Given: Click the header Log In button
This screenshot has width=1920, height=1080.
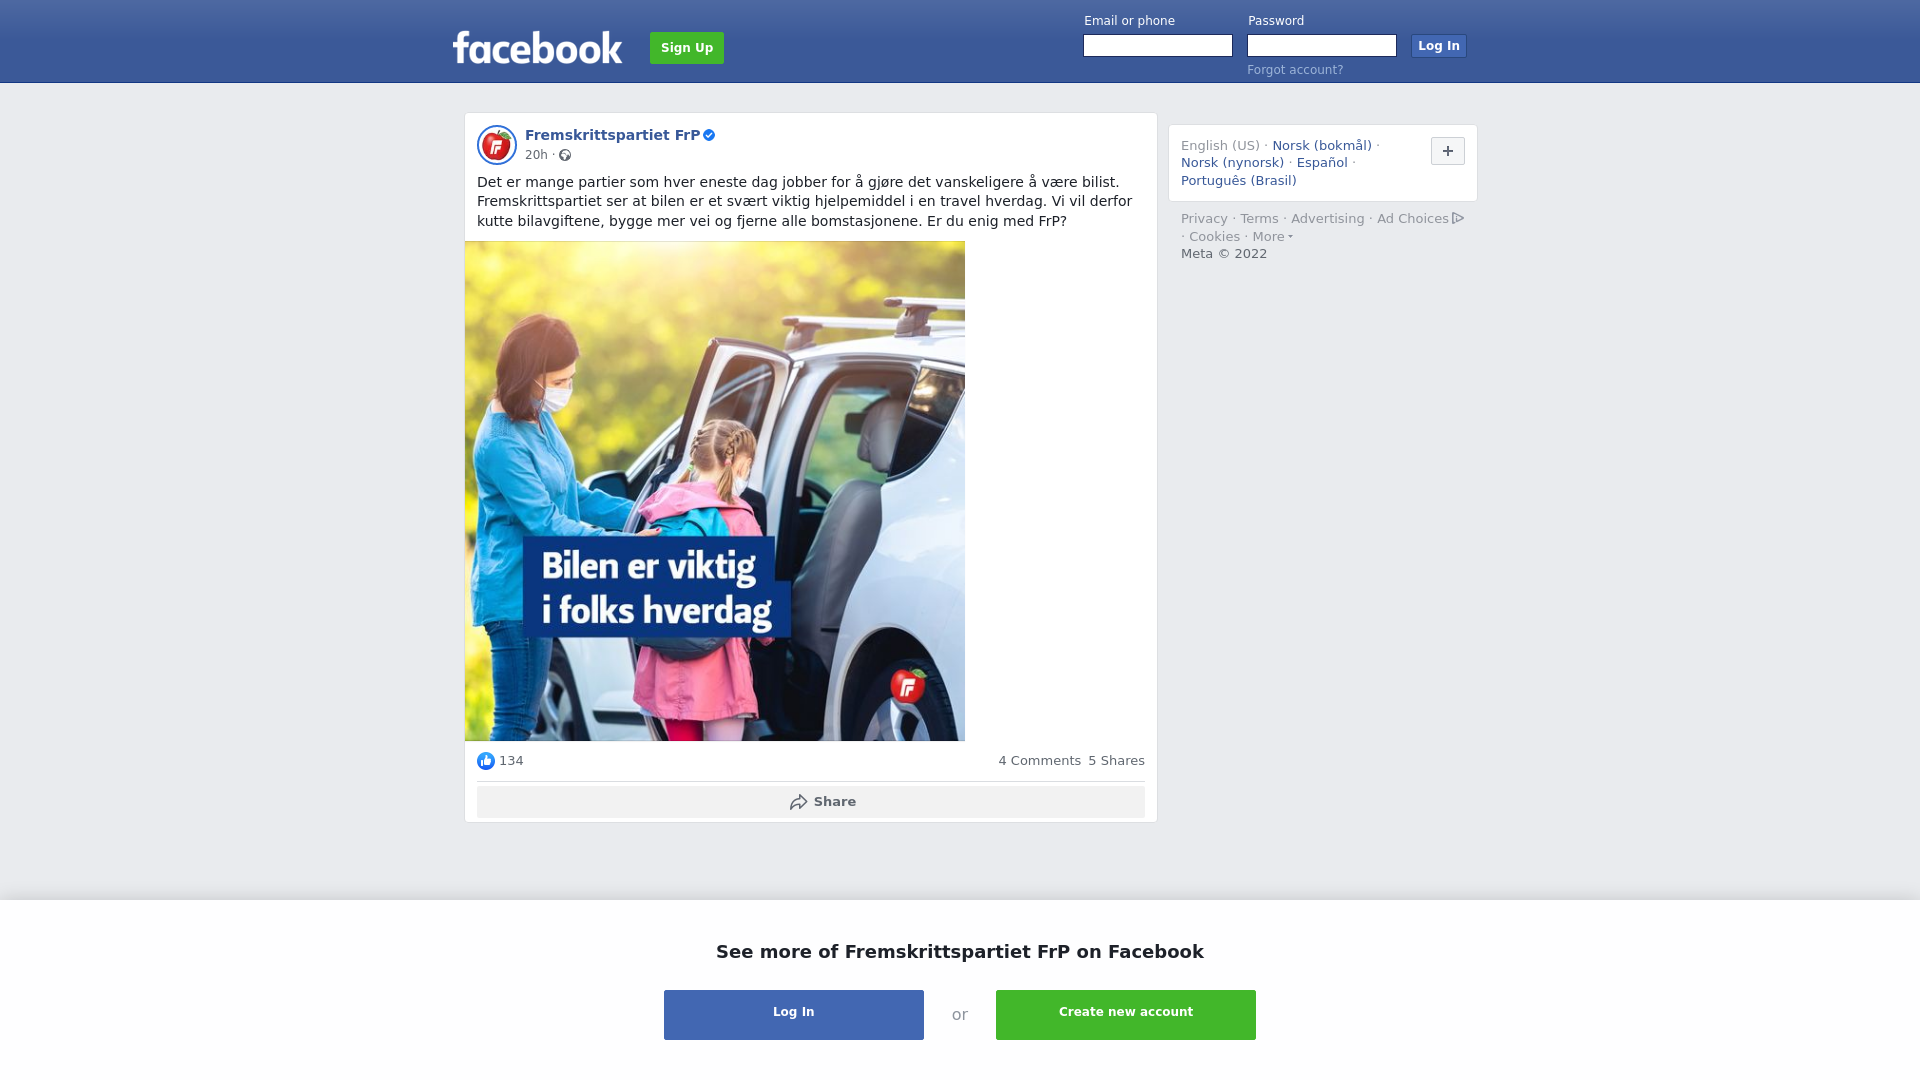Looking at the screenshot, I should point(1438,46).
